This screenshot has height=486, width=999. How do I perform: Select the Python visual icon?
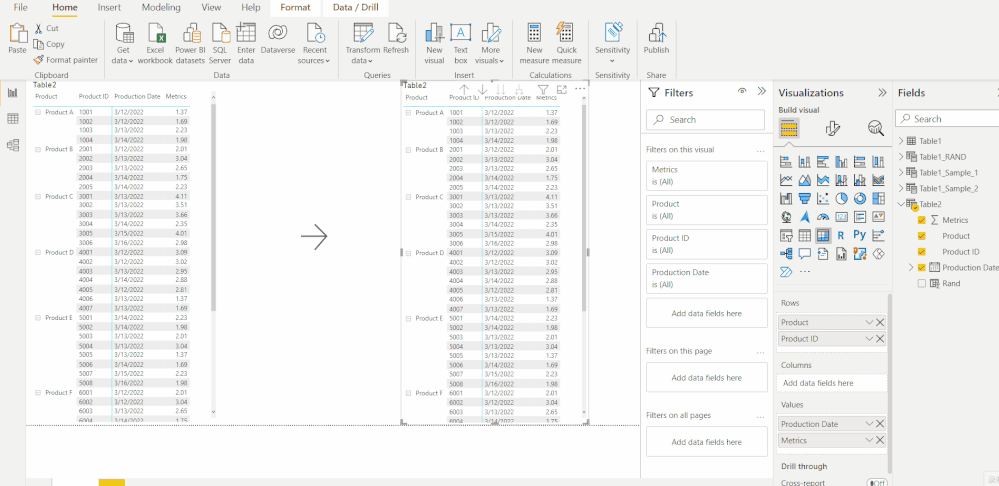[x=859, y=235]
